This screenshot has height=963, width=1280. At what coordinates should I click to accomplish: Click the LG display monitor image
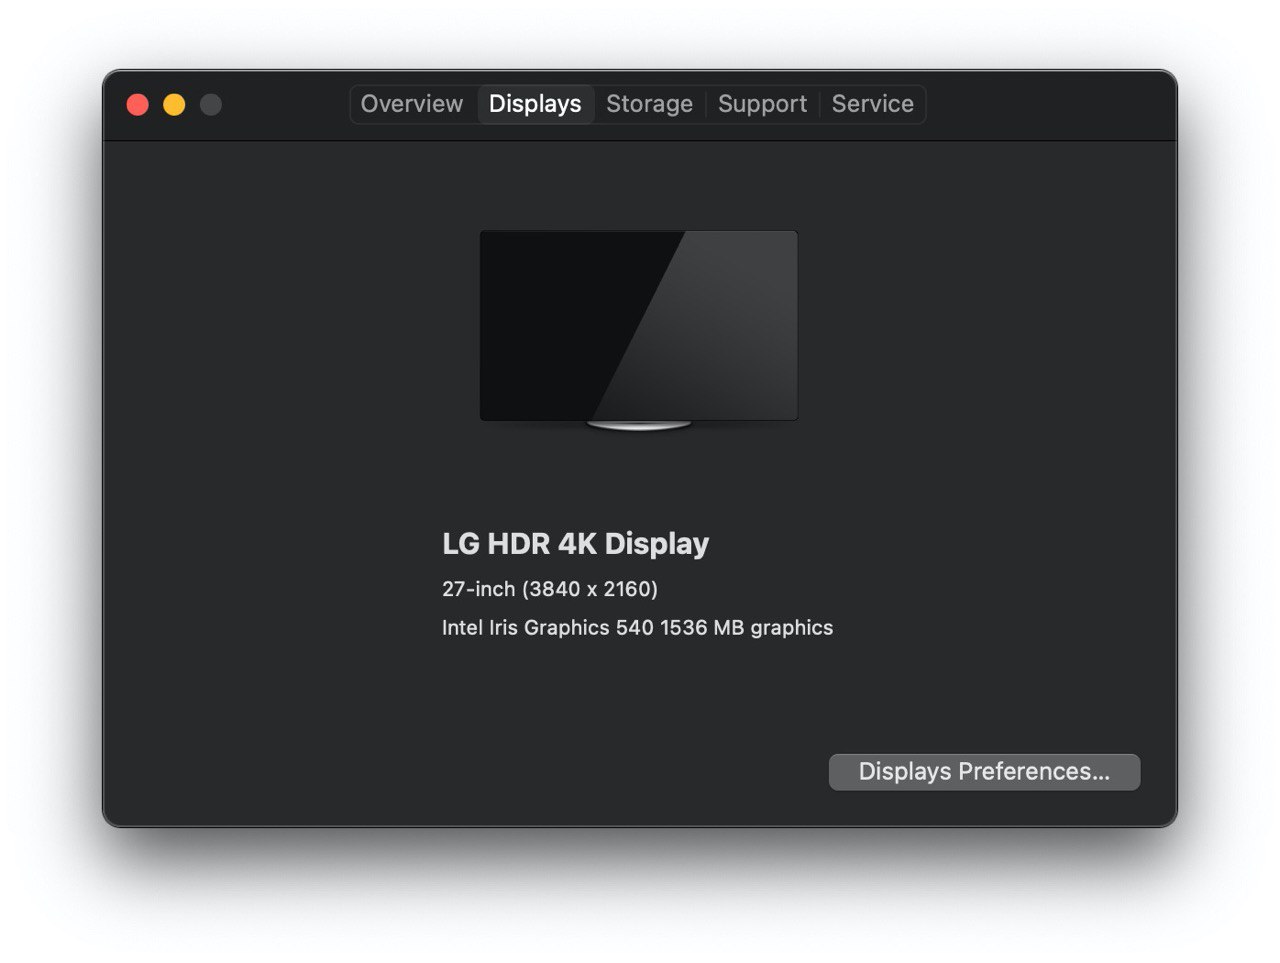coord(639,330)
